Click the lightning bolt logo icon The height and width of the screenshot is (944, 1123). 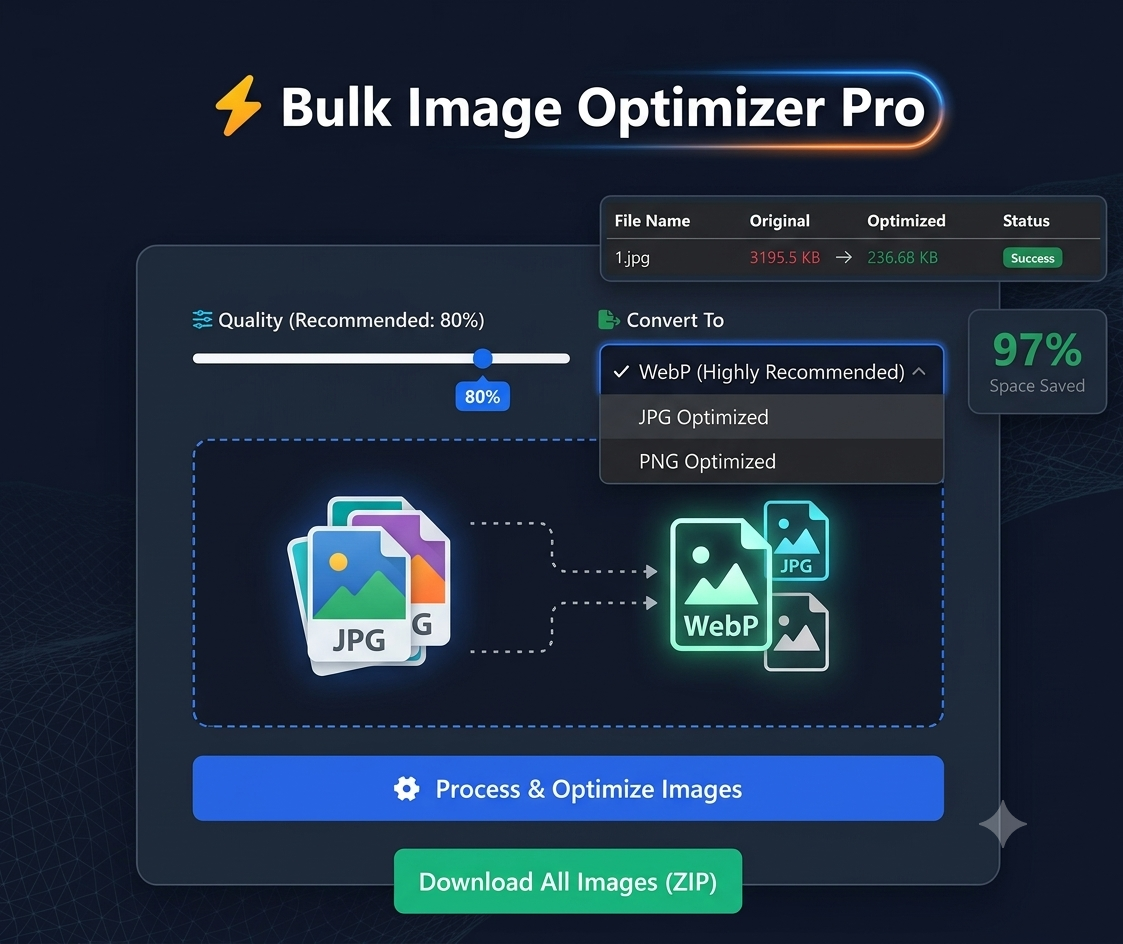(239, 105)
